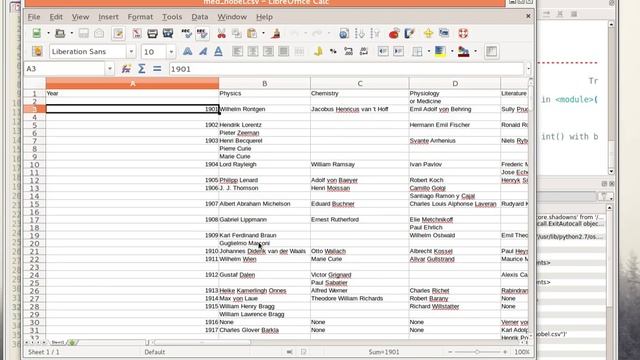Open the Edit menu
Screen dimensions: 640x360
[x=56, y=17]
